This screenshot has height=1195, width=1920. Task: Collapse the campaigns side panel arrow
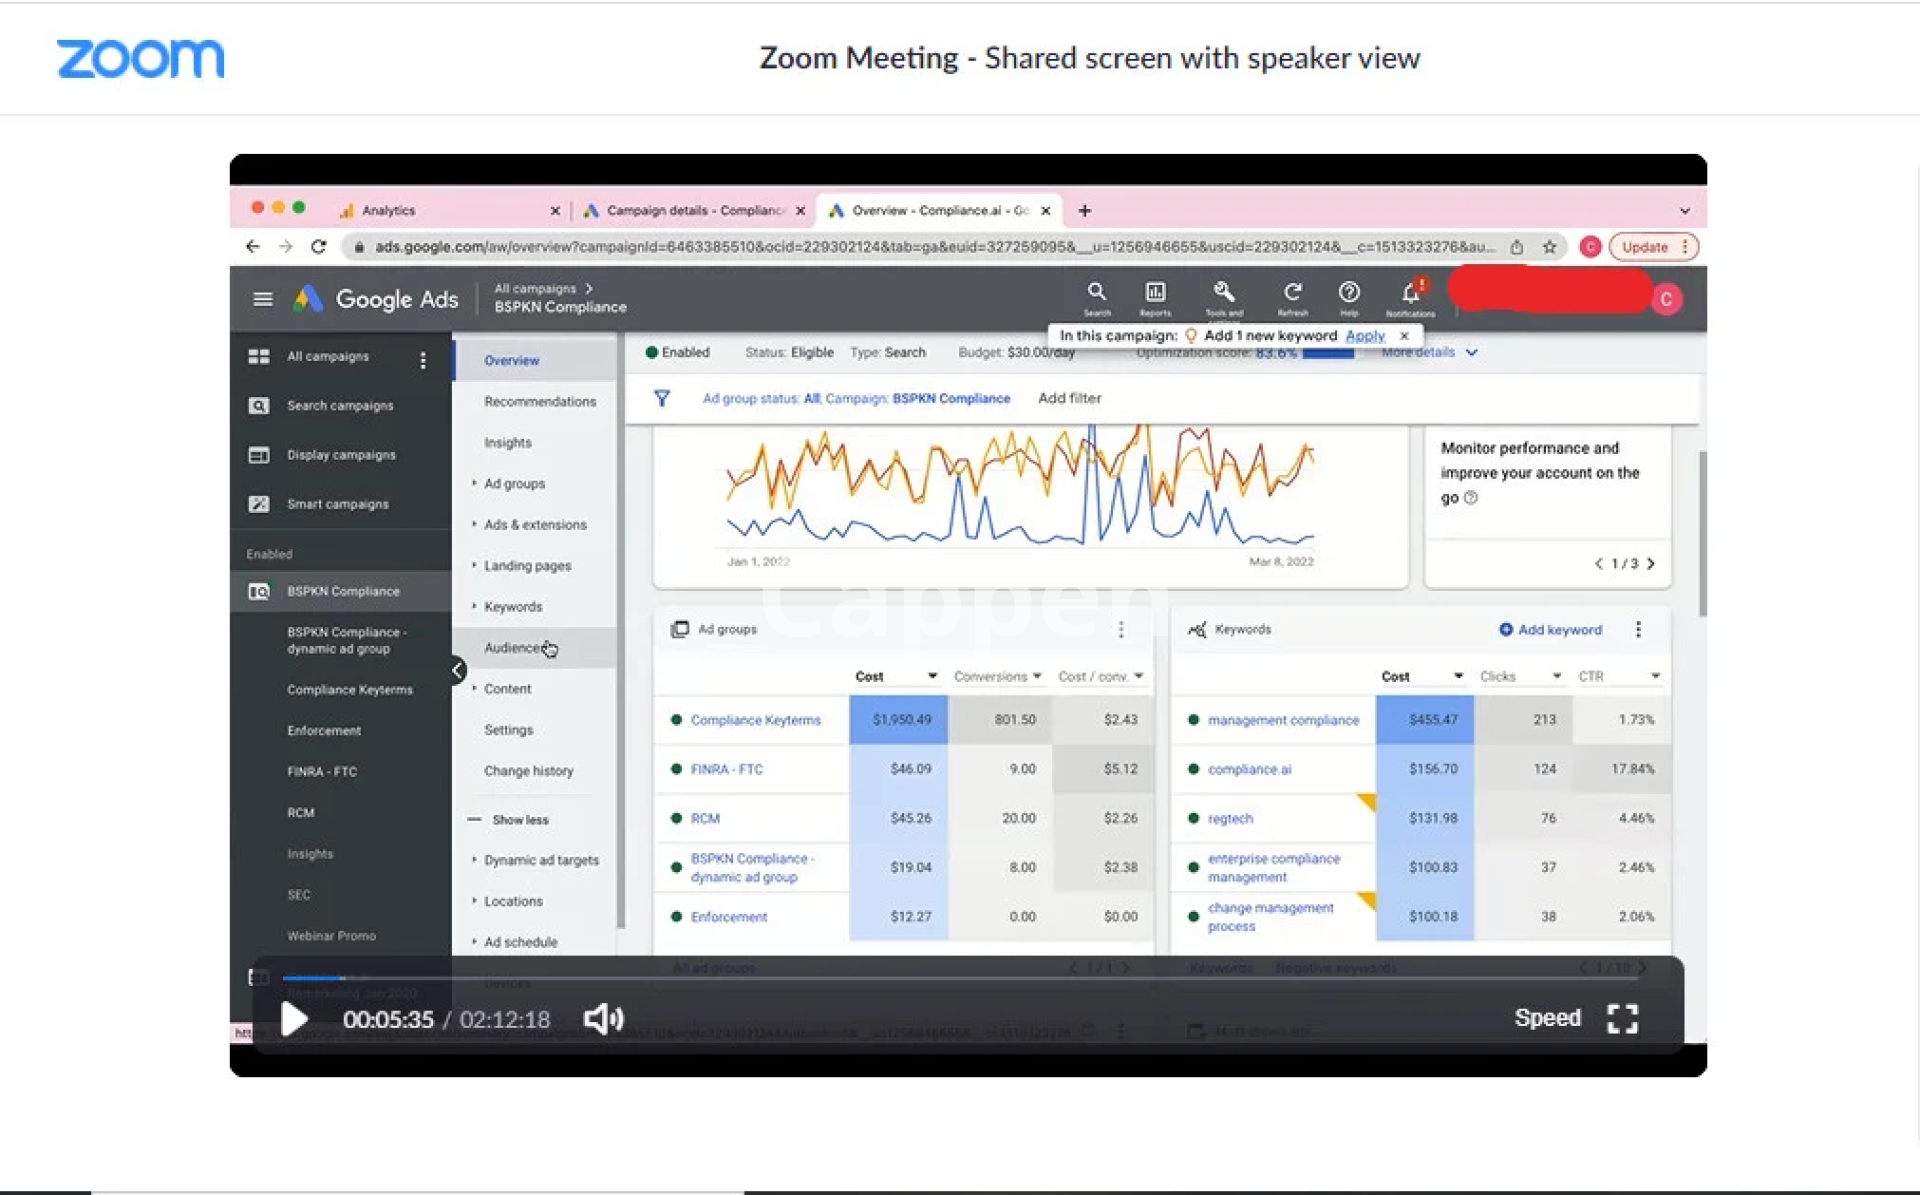pos(457,671)
